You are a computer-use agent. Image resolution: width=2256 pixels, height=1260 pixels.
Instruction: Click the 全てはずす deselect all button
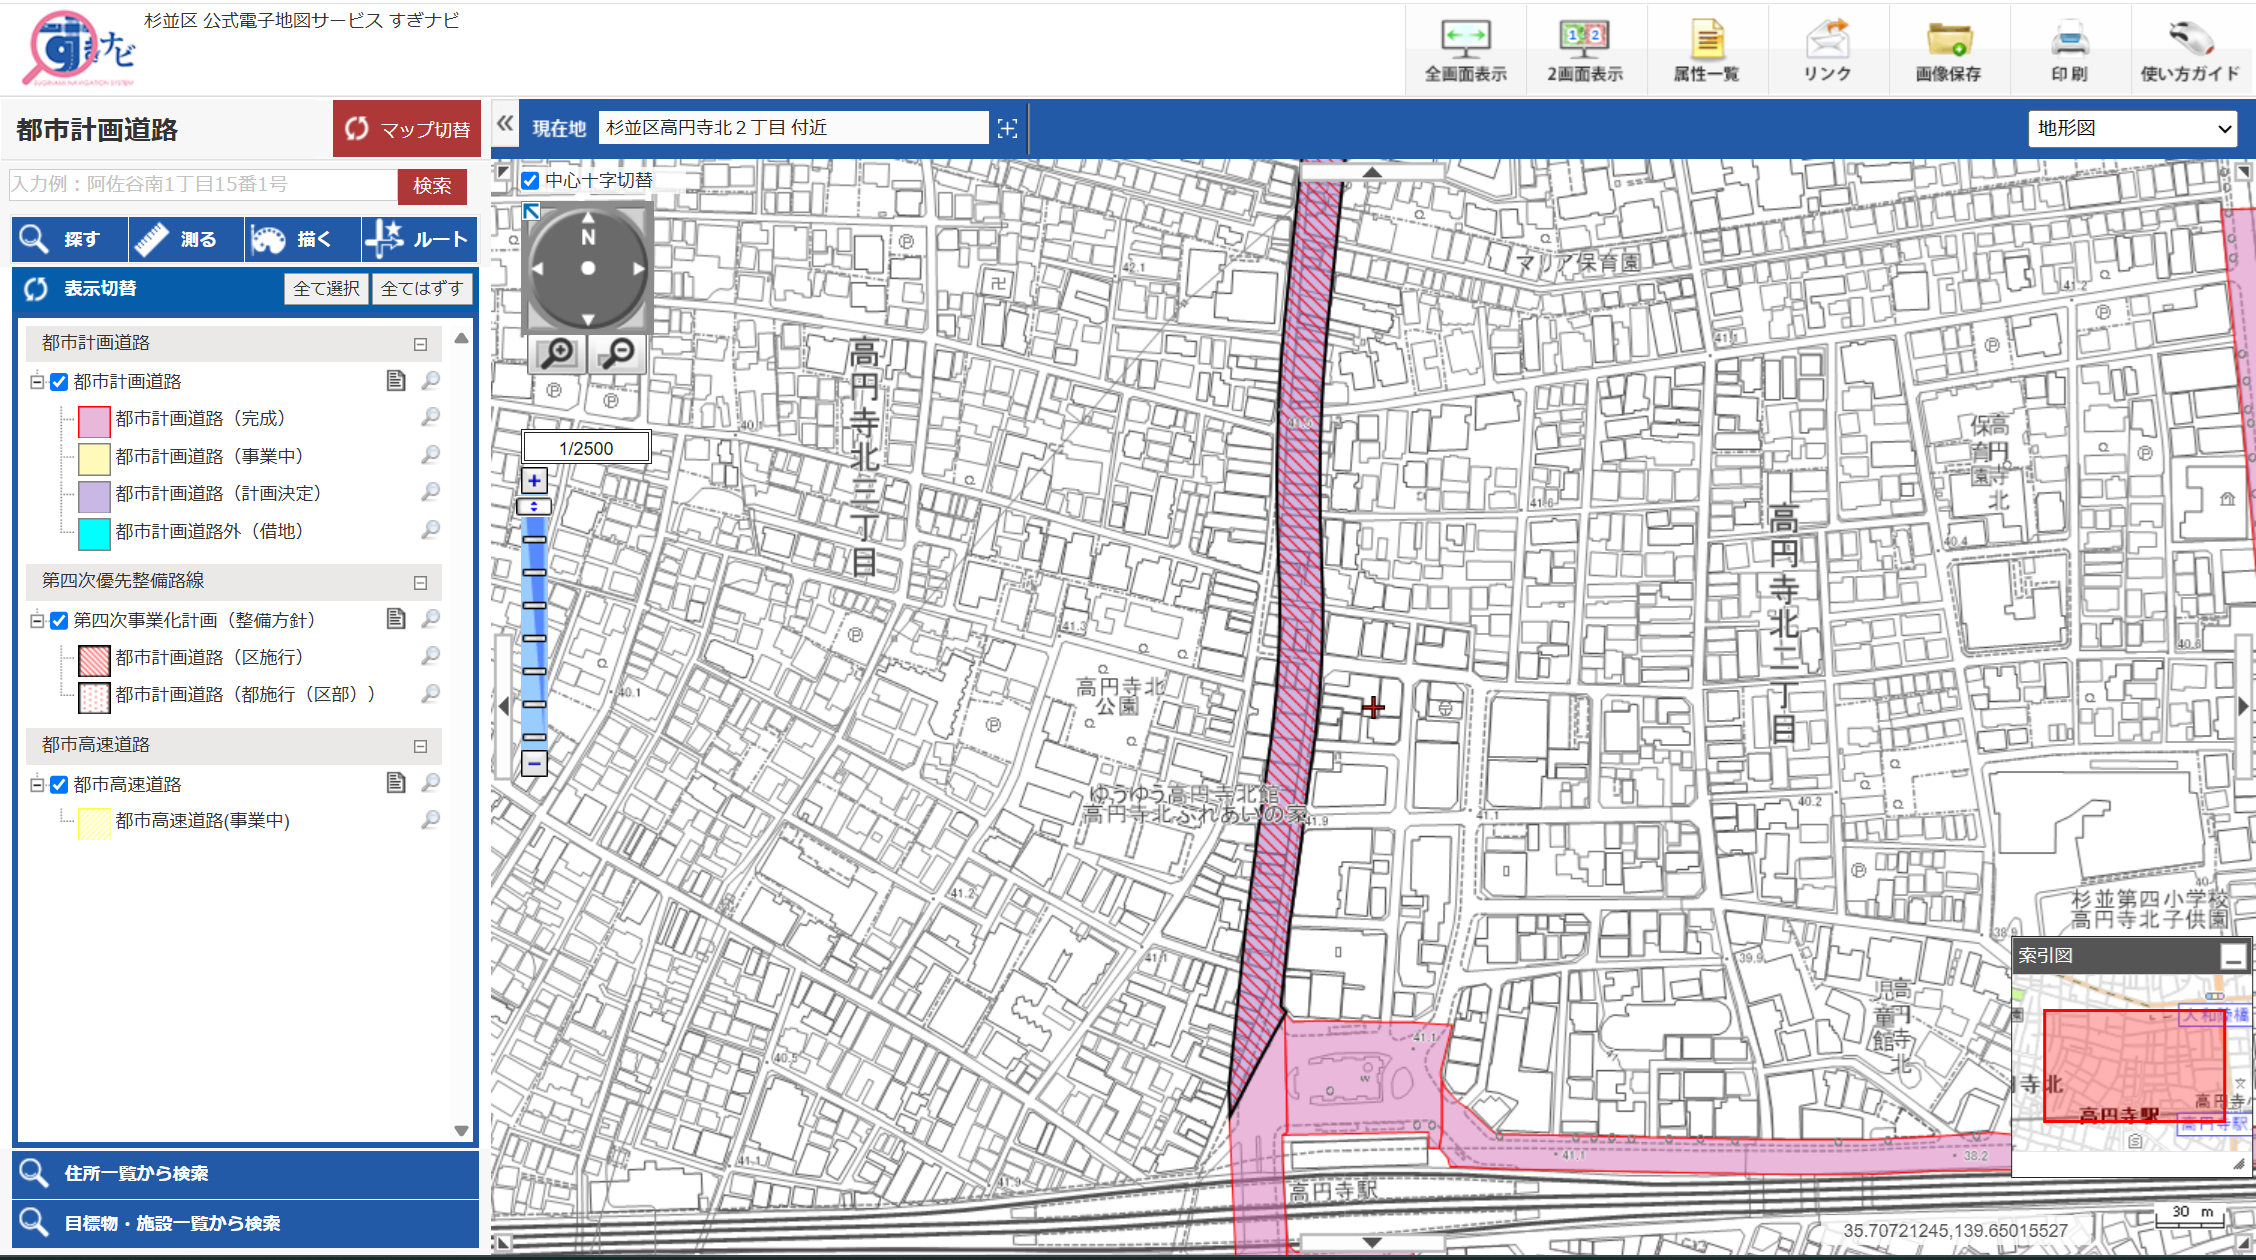pos(422,289)
